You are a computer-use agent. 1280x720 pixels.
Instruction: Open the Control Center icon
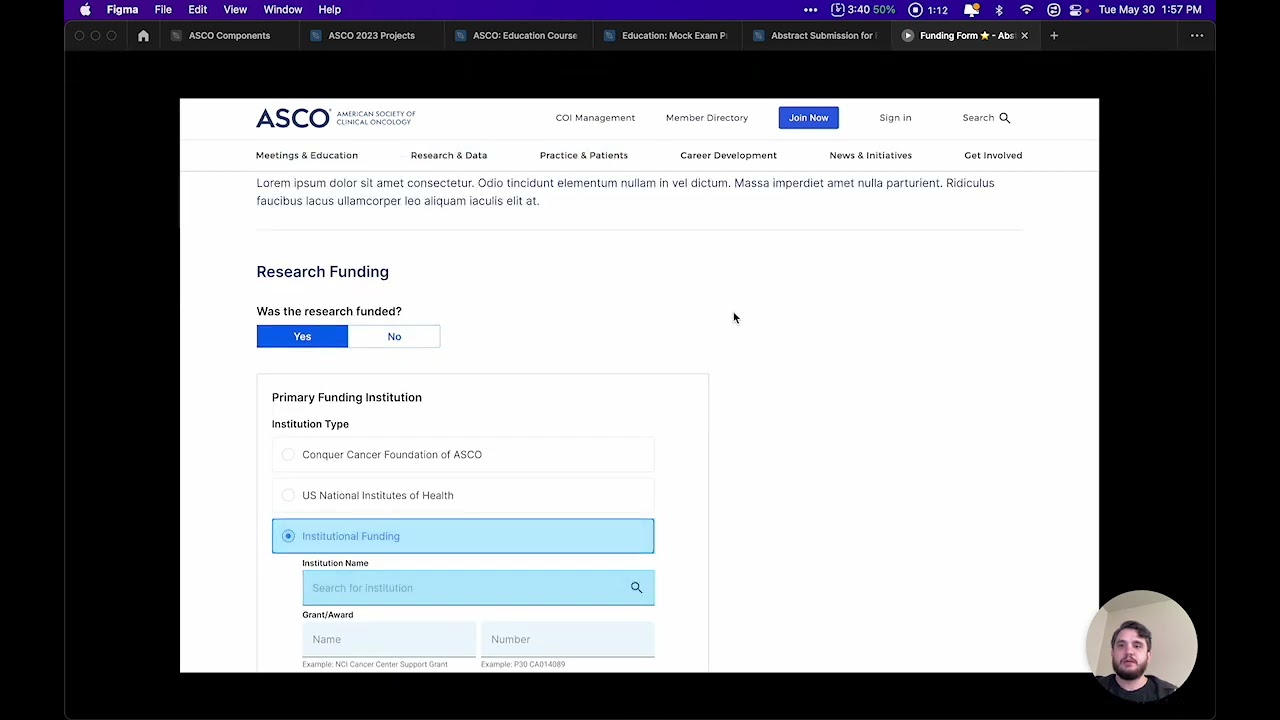[x=1076, y=10]
